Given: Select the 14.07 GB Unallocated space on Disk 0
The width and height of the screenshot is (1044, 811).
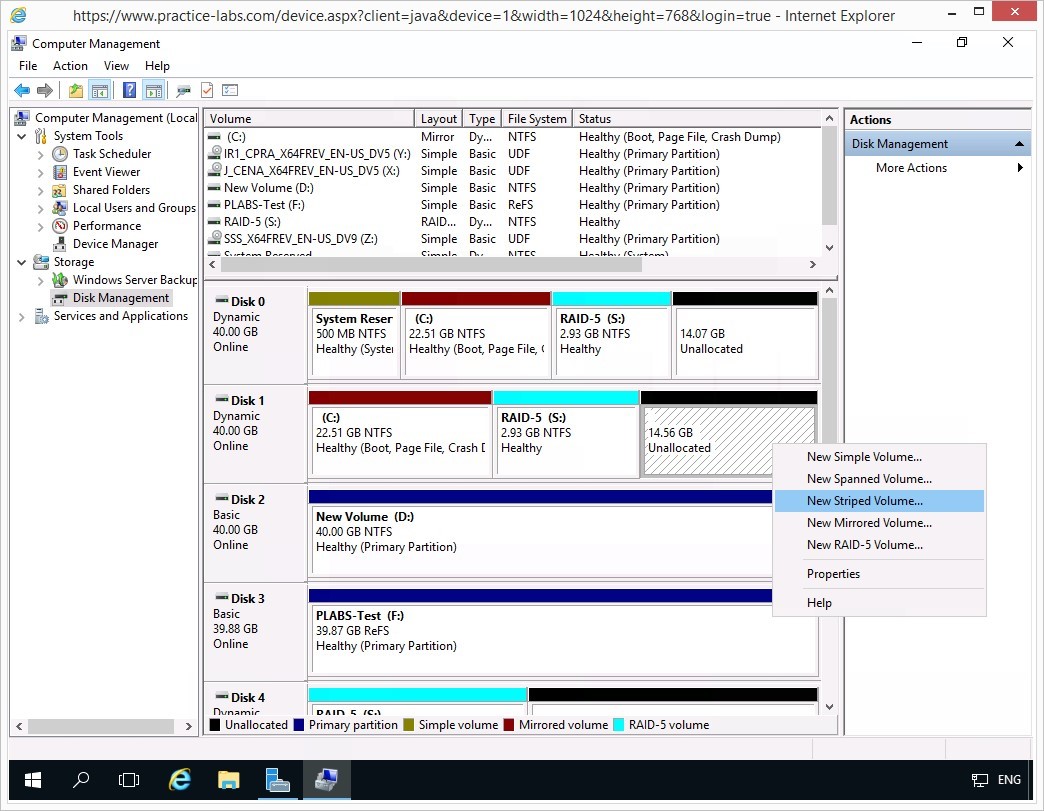Looking at the screenshot, I should [x=744, y=341].
